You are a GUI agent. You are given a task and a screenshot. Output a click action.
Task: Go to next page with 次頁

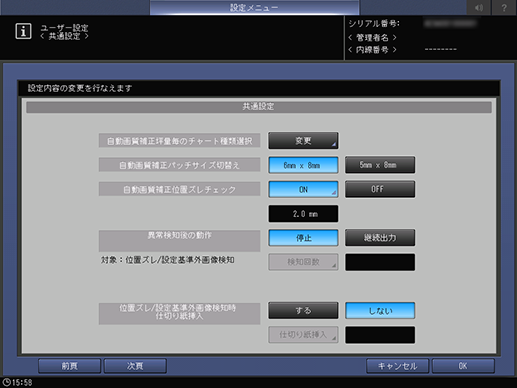[x=135, y=366]
